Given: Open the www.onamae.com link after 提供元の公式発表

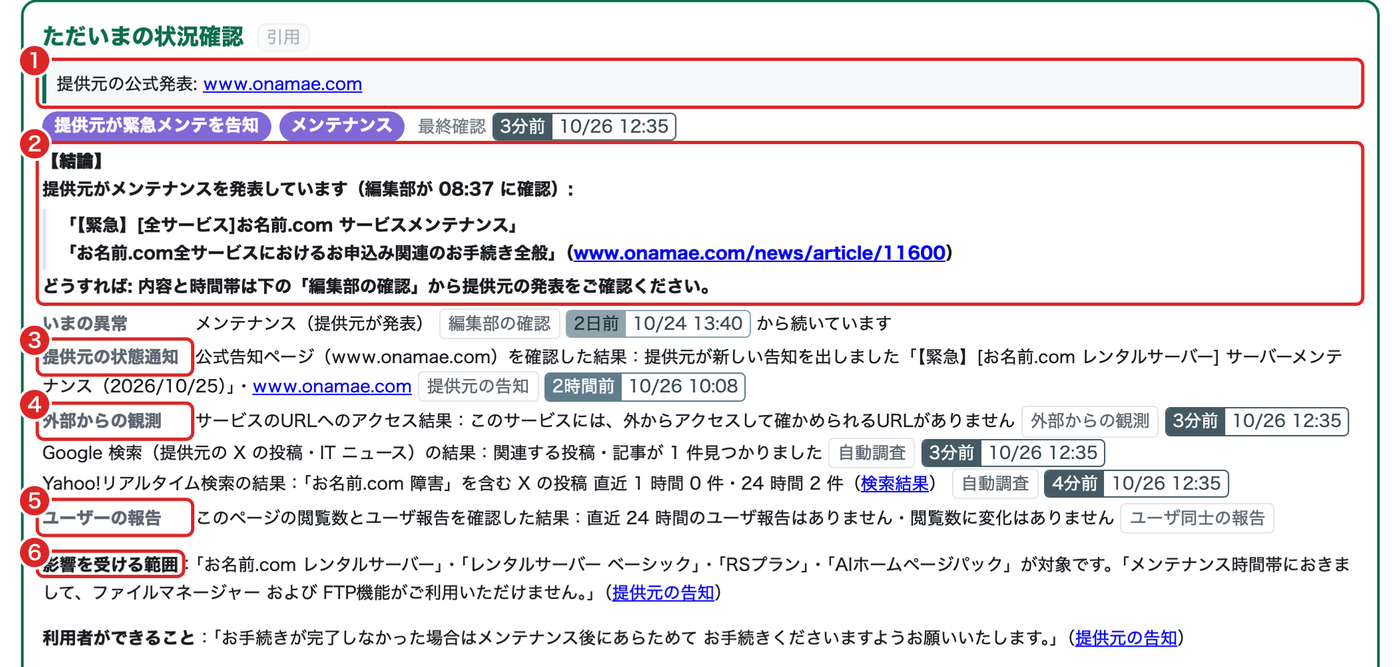Looking at the screenshot, I should pos(282,84).
